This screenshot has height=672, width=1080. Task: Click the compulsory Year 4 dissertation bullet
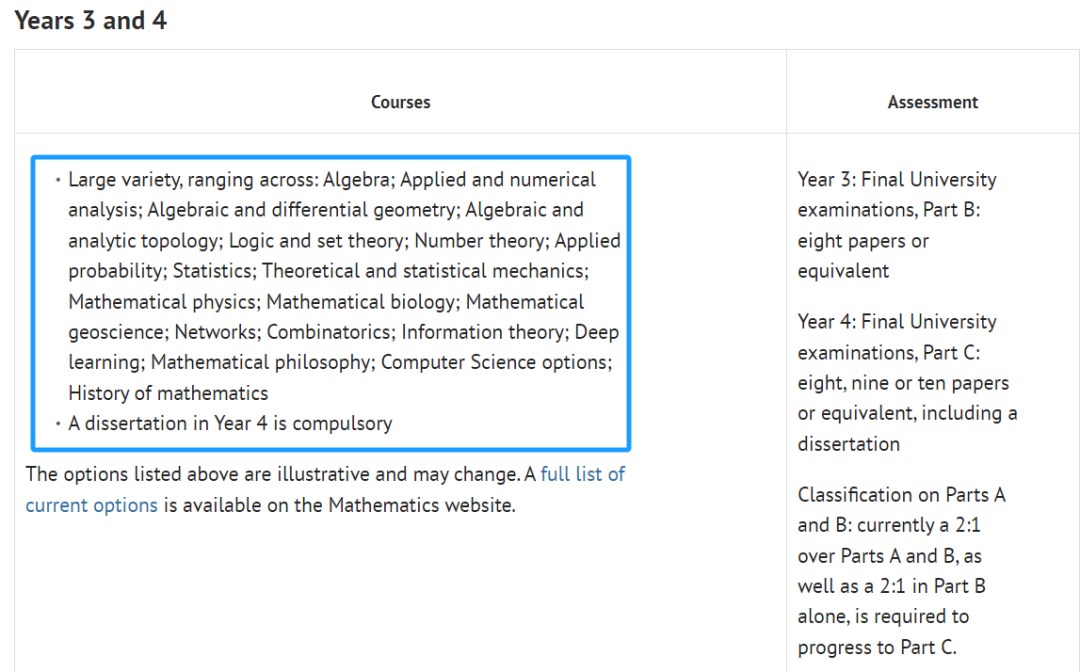point(230,423)
